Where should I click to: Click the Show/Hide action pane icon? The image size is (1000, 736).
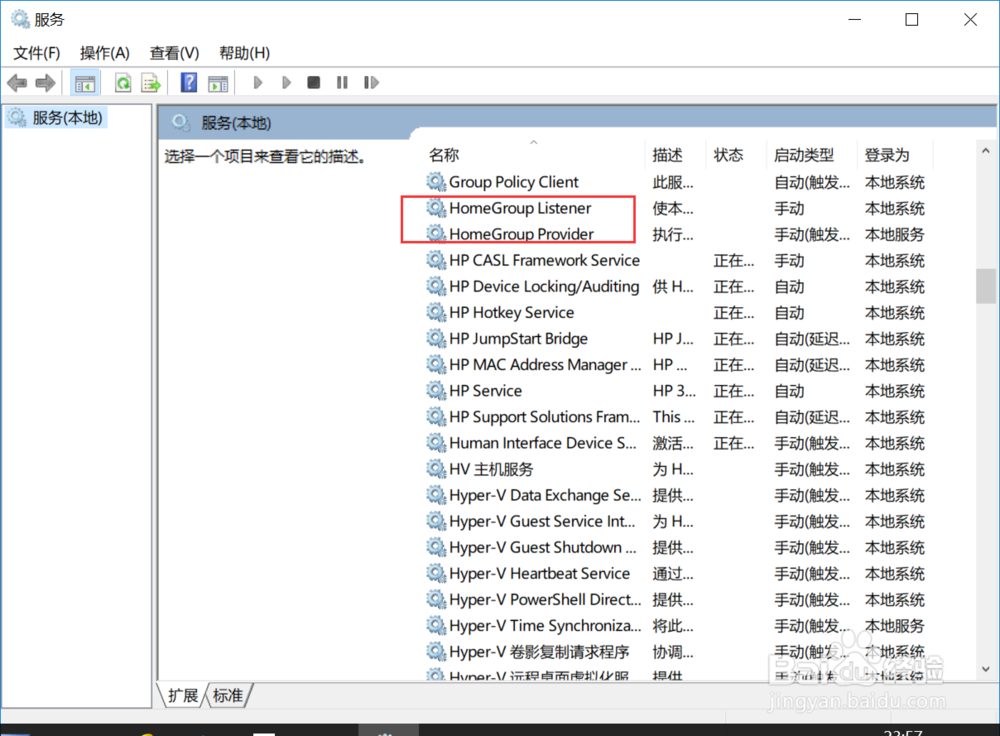coord(218,82)
